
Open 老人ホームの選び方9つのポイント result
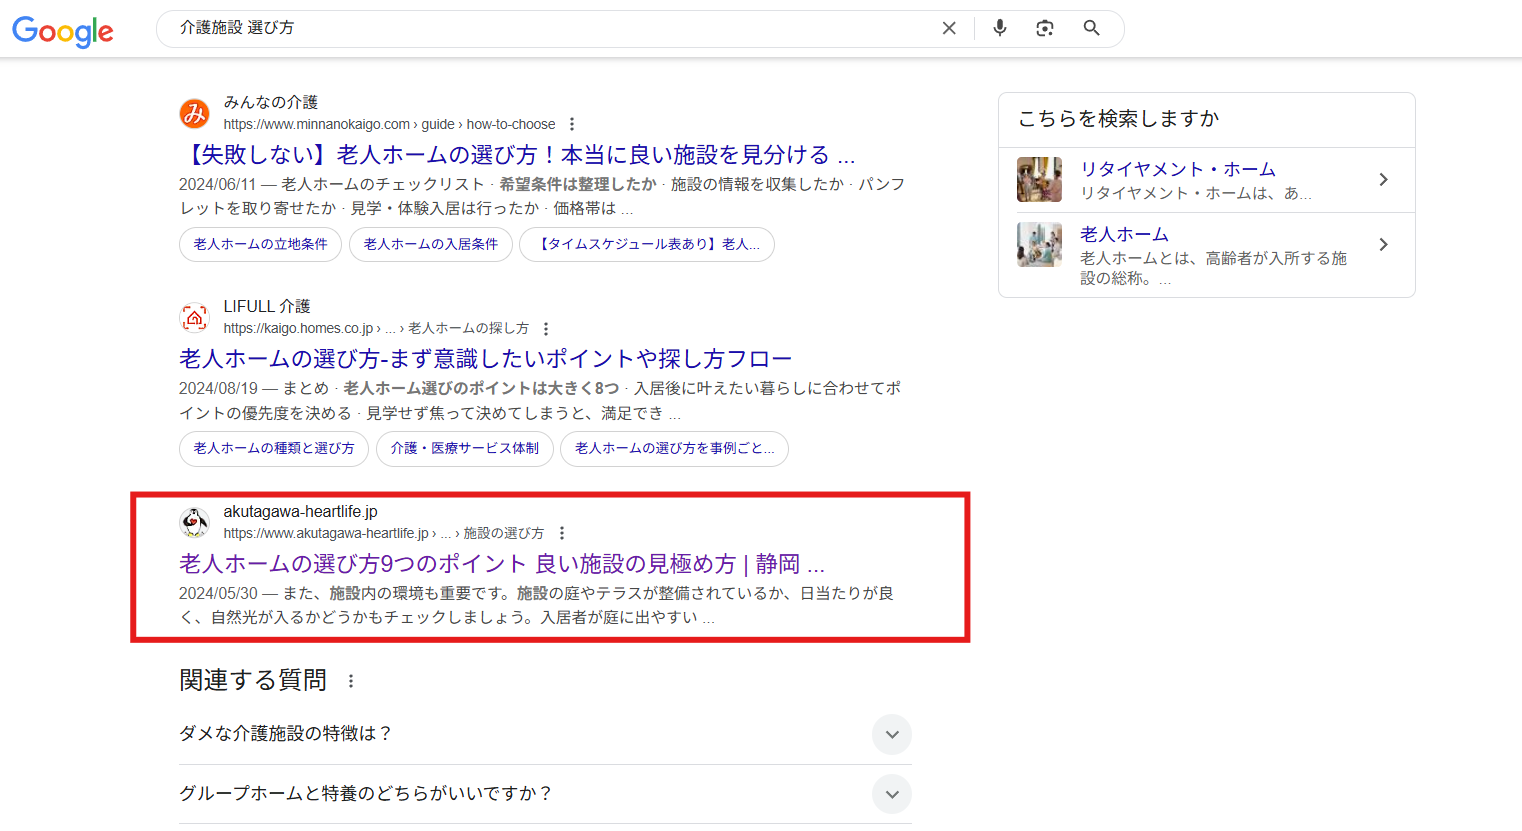(502, 564)
